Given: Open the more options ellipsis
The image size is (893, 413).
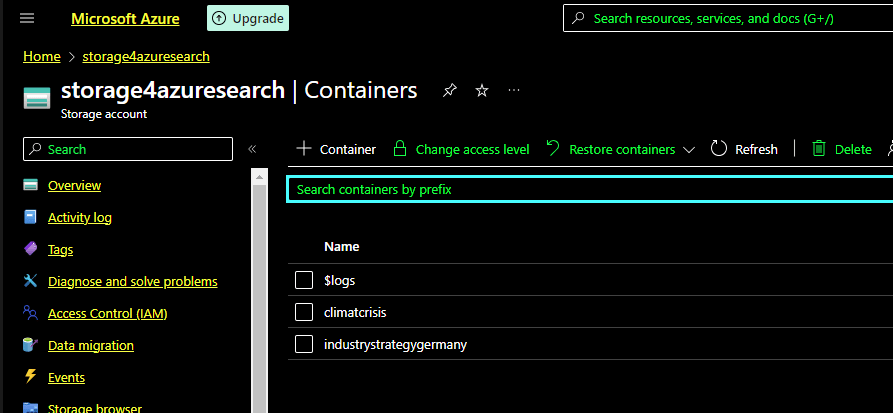Looking at the screenshot, I should click(514, 91).
